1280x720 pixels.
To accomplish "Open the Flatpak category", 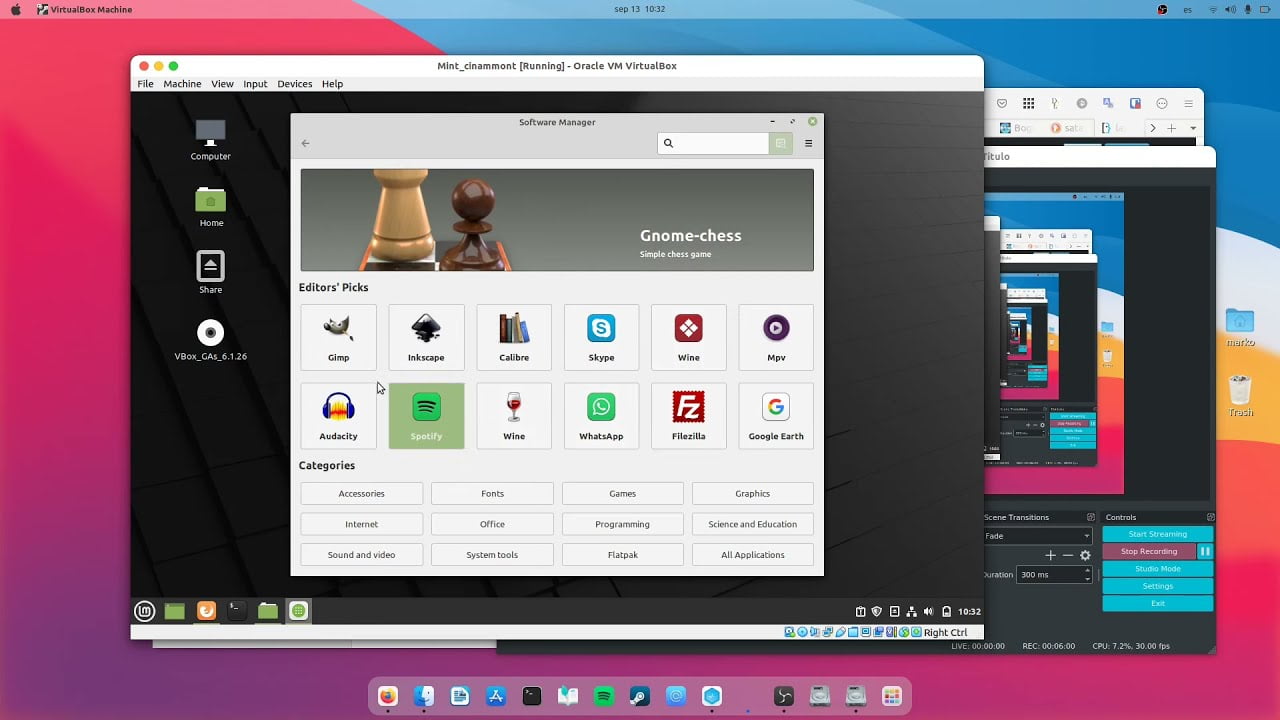I will [622, 554].
